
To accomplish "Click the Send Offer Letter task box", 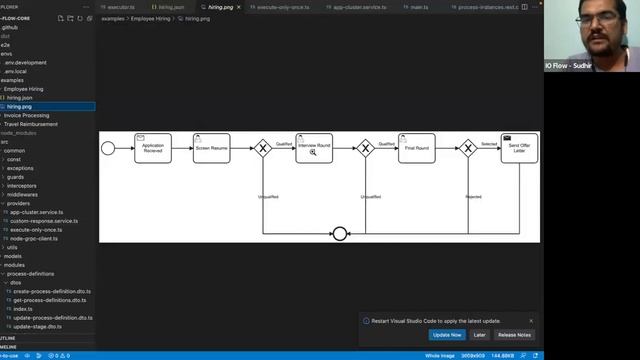I will 520,148.
